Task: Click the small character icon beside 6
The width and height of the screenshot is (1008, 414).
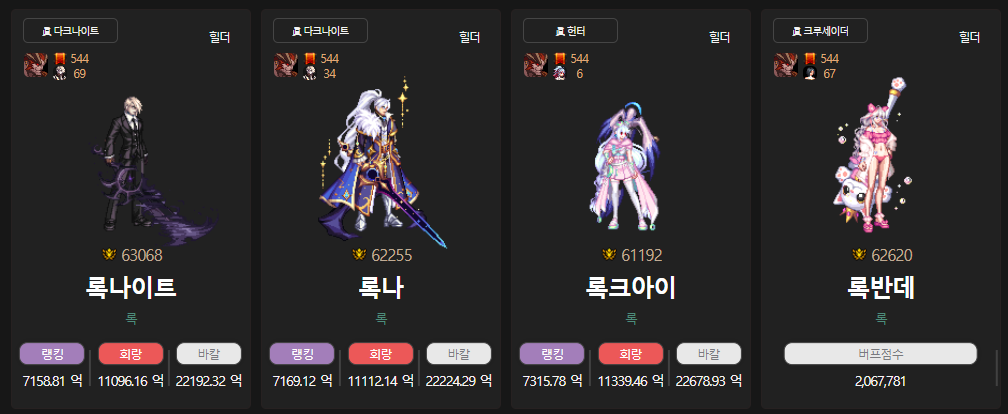Action: point(560,73)
